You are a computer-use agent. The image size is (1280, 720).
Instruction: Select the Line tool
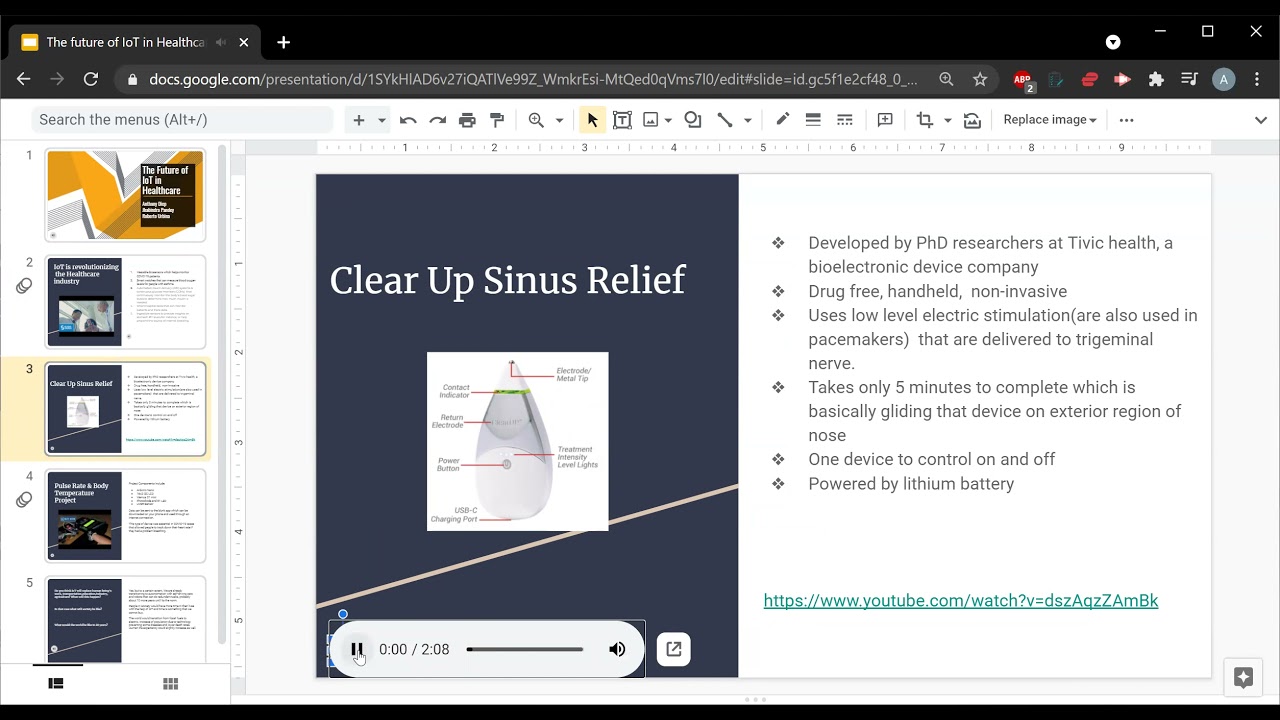(x=725, y=120)
